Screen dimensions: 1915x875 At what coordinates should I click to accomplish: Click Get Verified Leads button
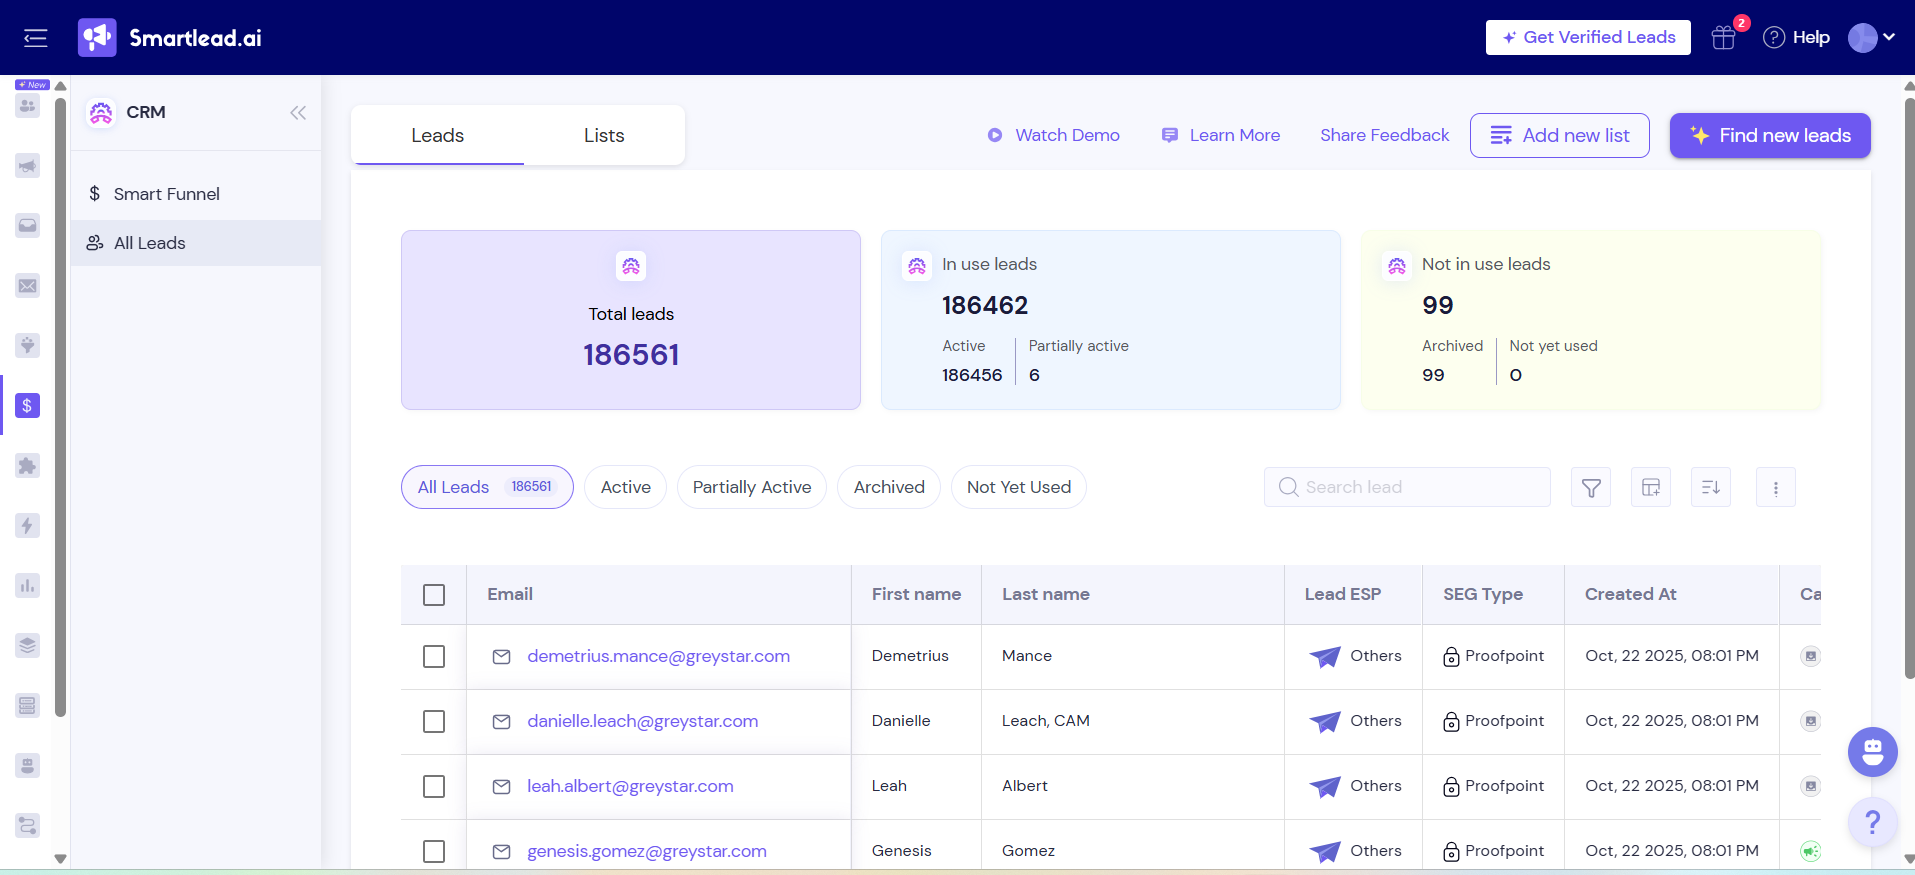(1588, 37)
